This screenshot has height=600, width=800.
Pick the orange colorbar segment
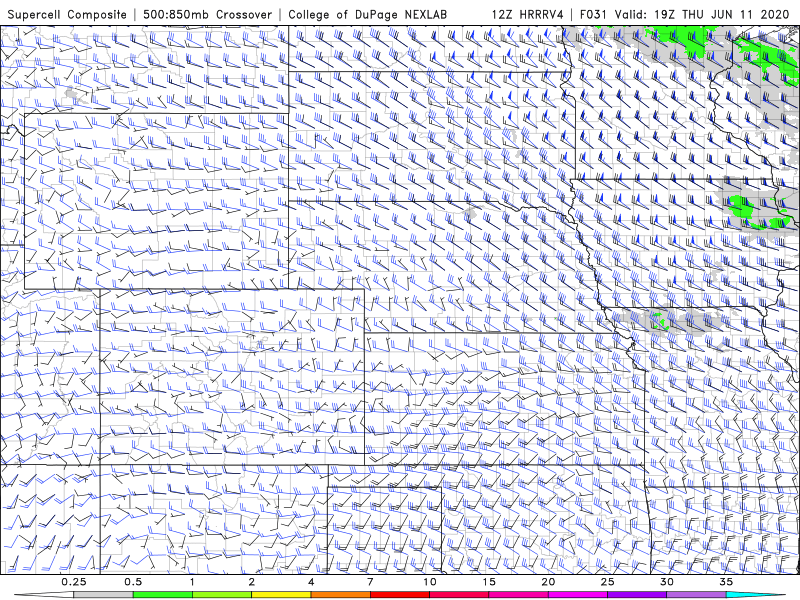340,595
